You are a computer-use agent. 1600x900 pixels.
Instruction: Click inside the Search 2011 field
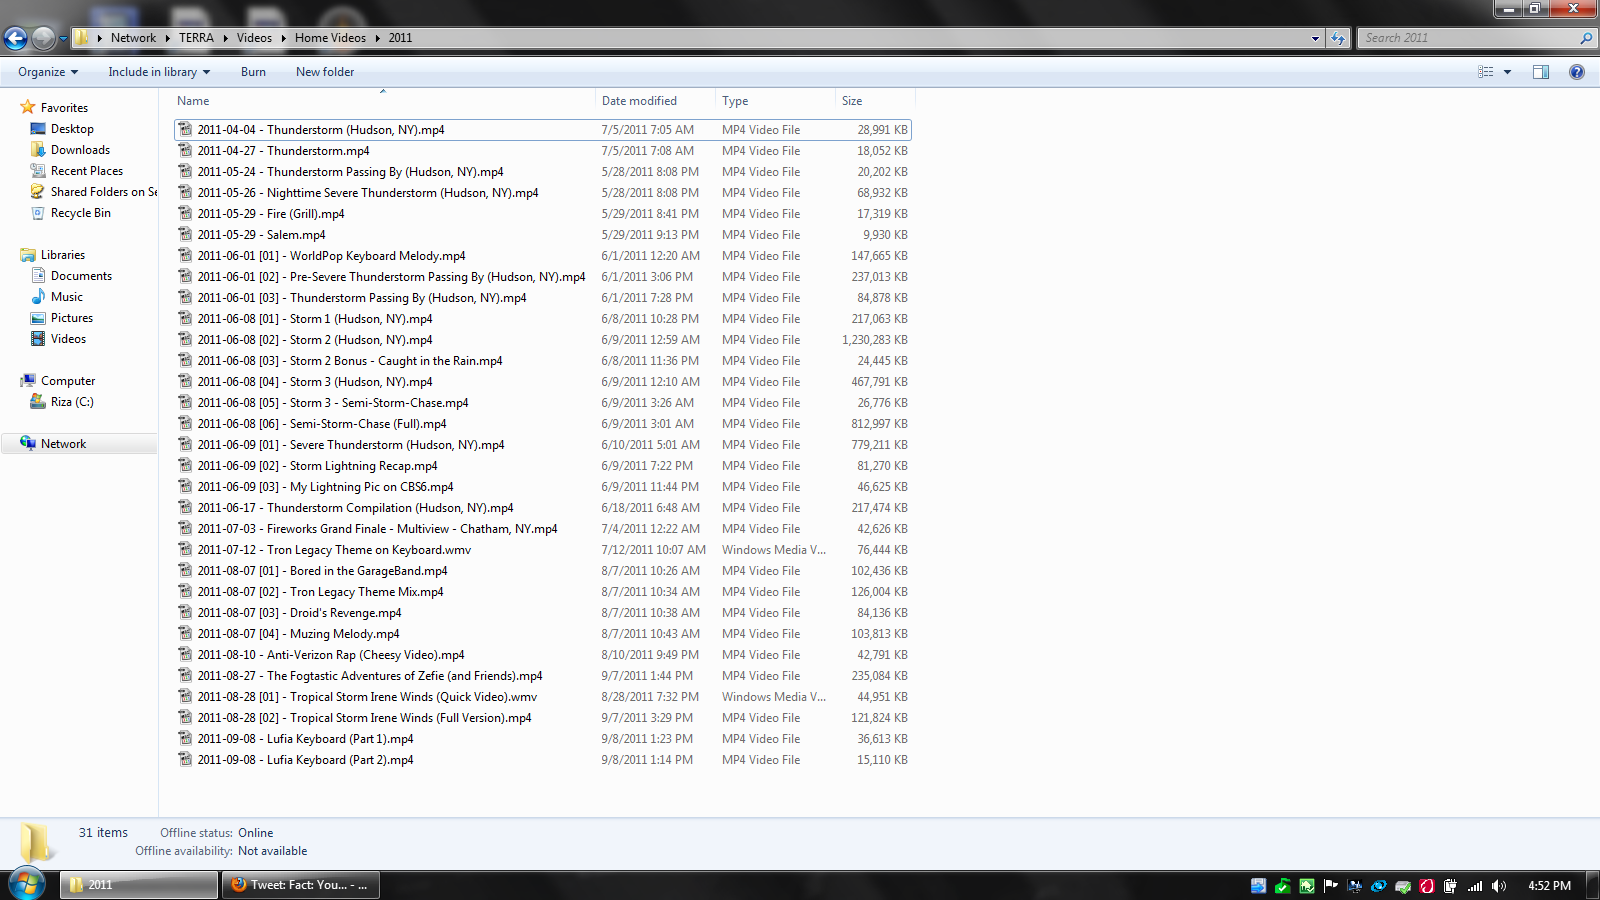point(1468,38)
